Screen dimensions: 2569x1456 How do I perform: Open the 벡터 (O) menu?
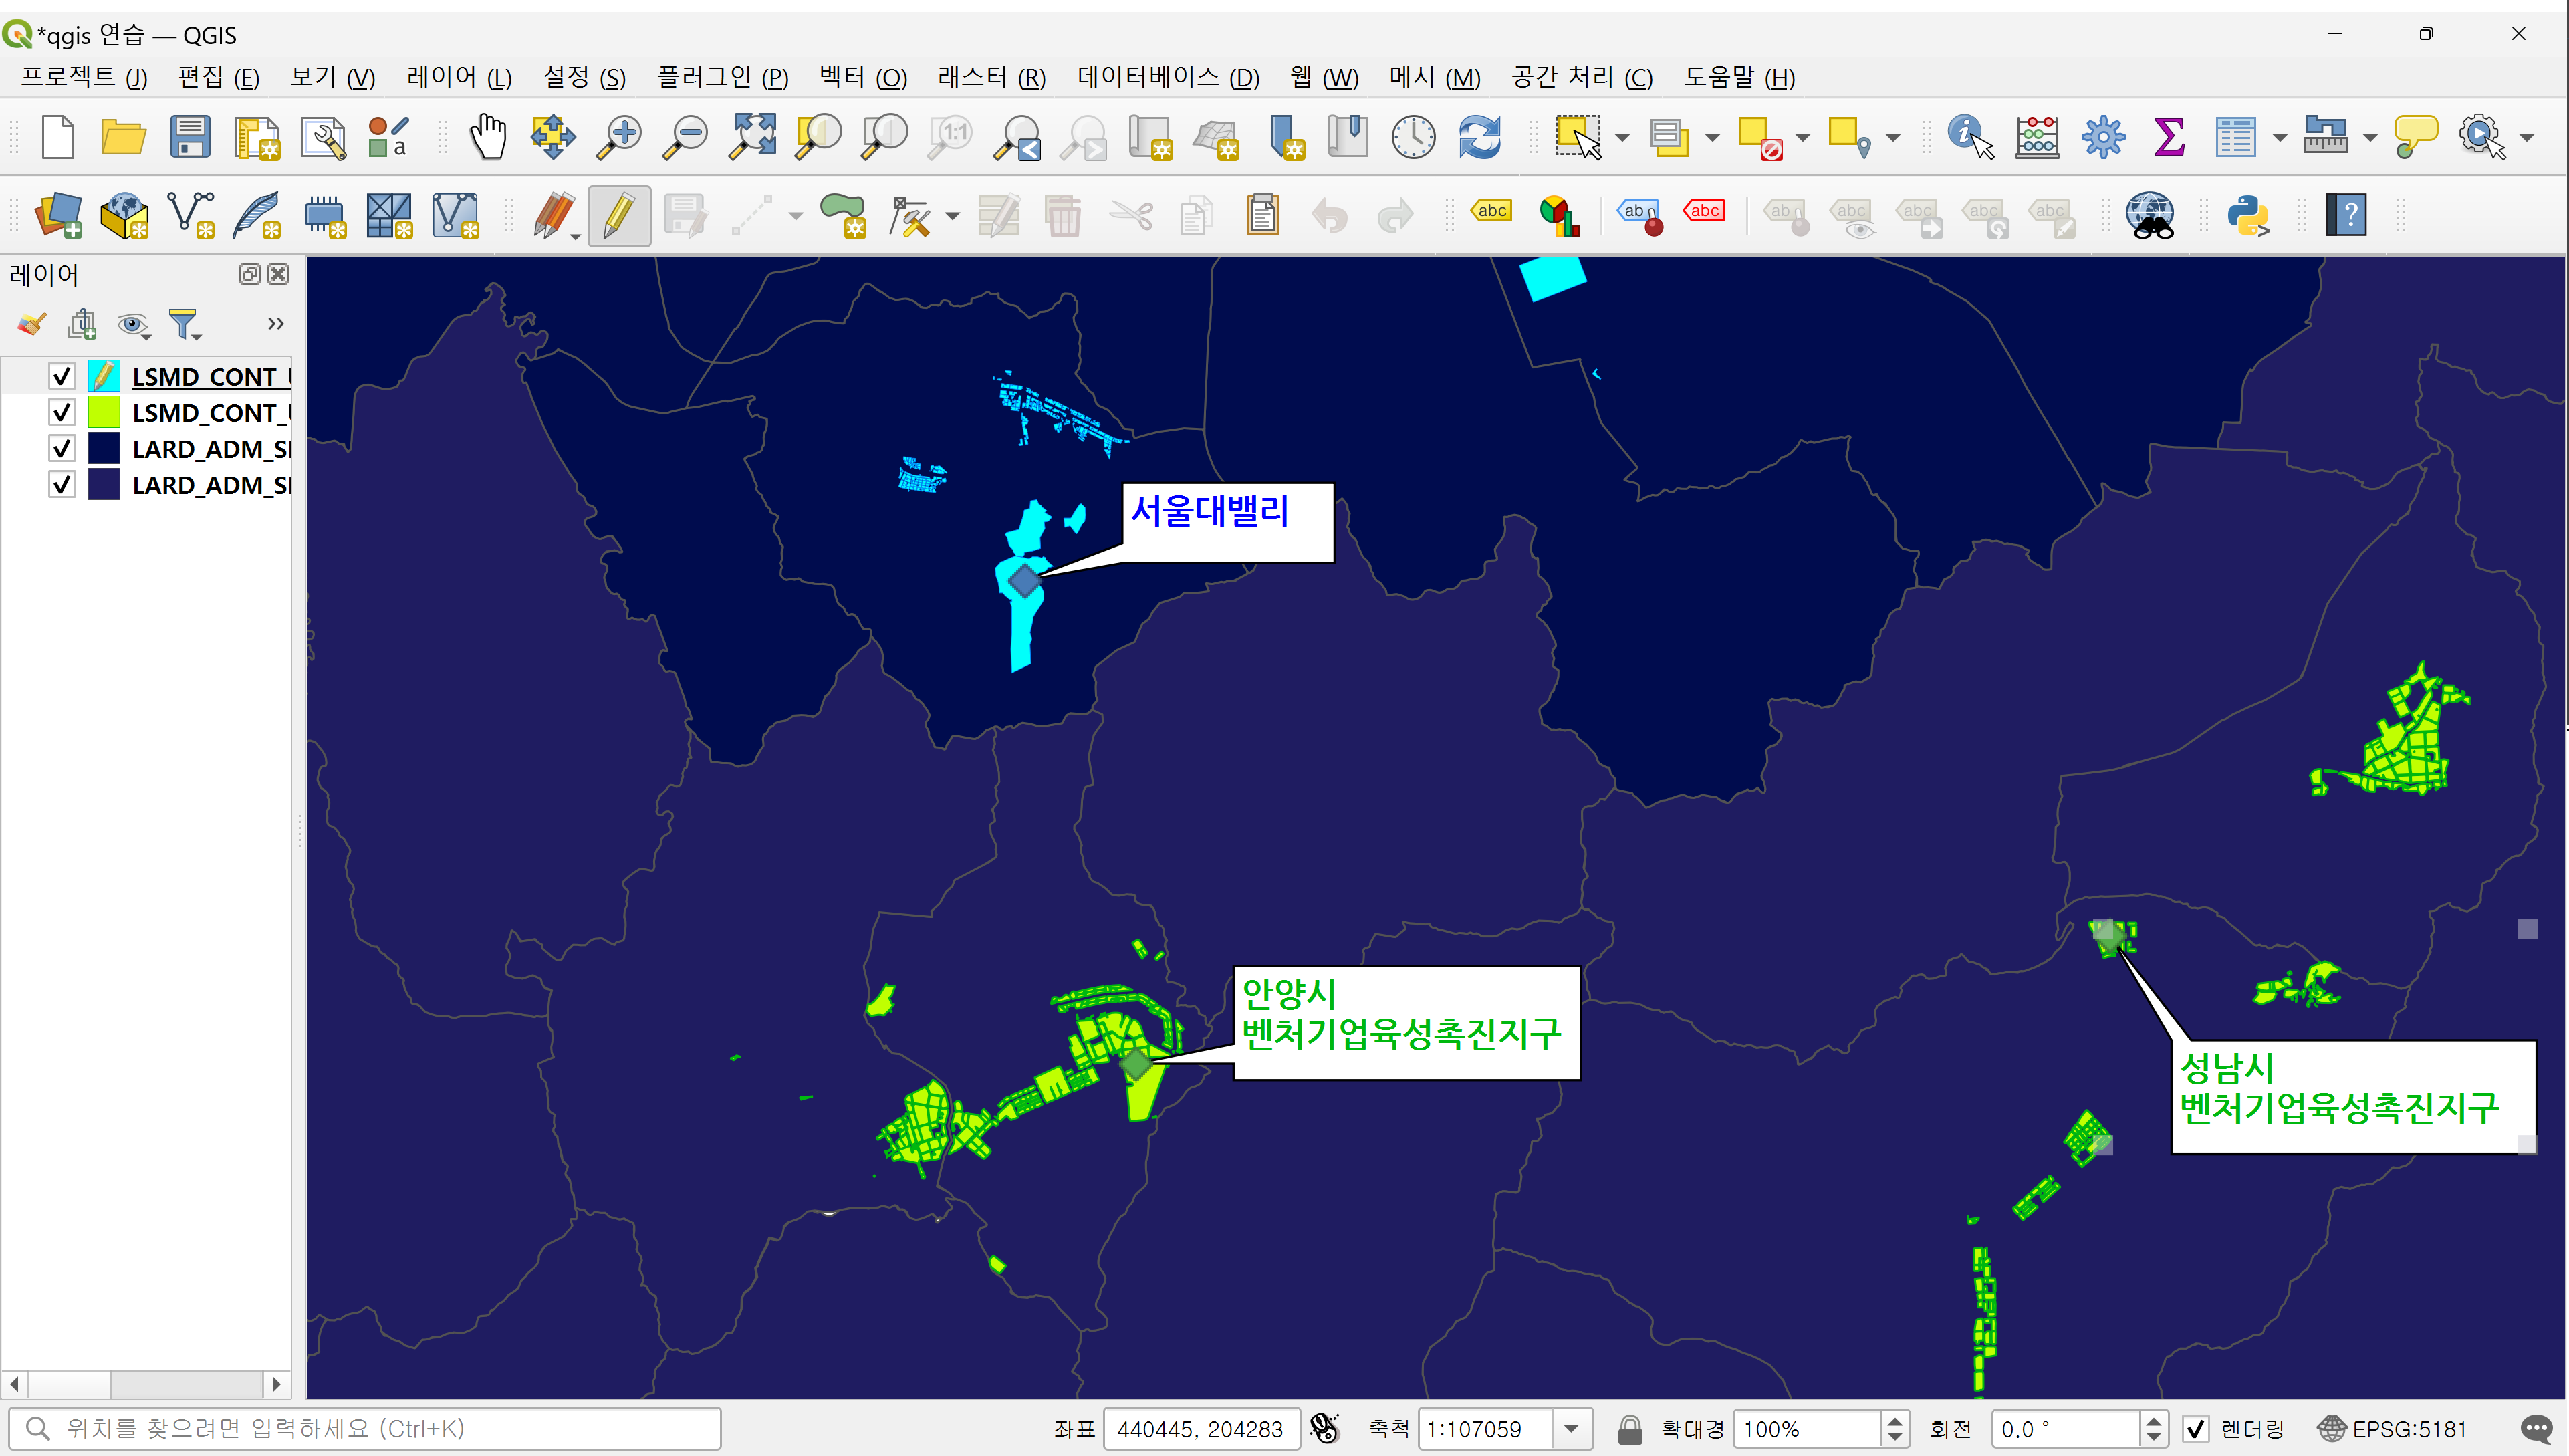862,77
